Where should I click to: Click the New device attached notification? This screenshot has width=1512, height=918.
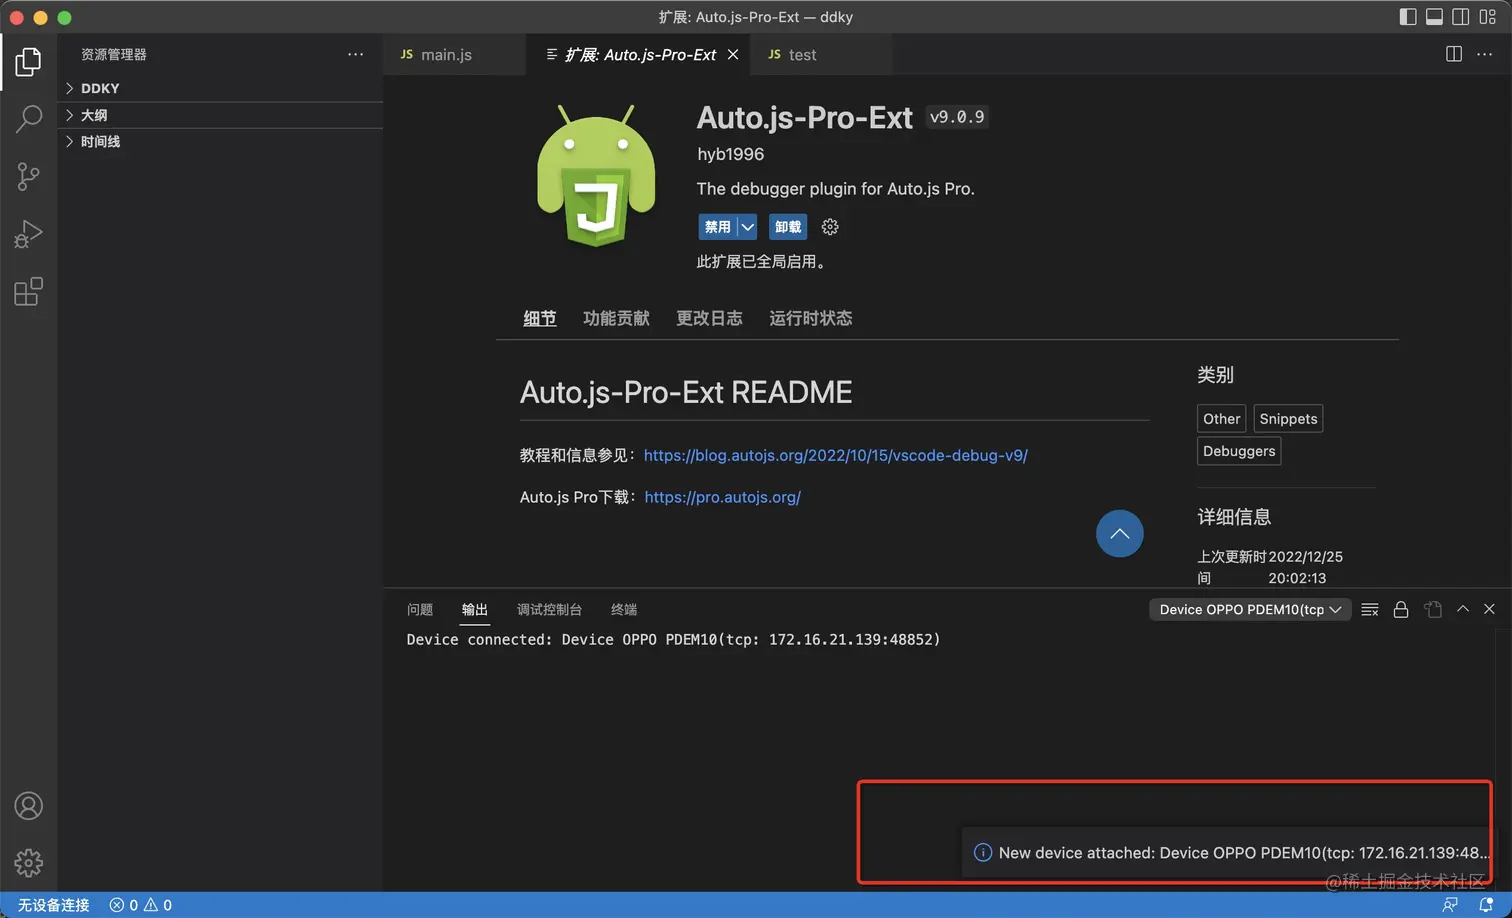[x=1226, y=853]
